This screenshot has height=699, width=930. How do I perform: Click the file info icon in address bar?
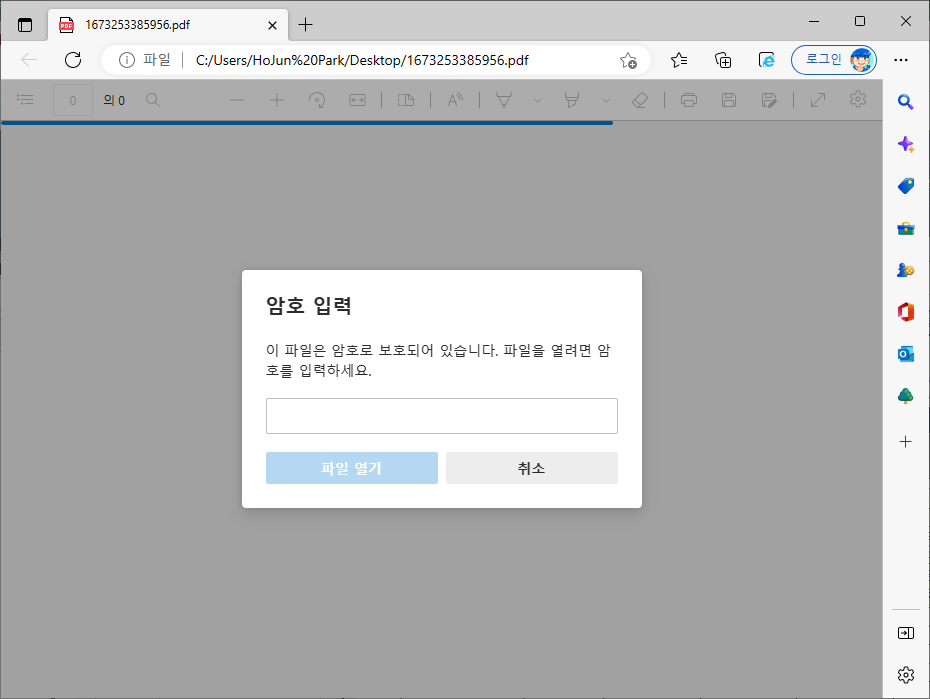pos(126,60)
